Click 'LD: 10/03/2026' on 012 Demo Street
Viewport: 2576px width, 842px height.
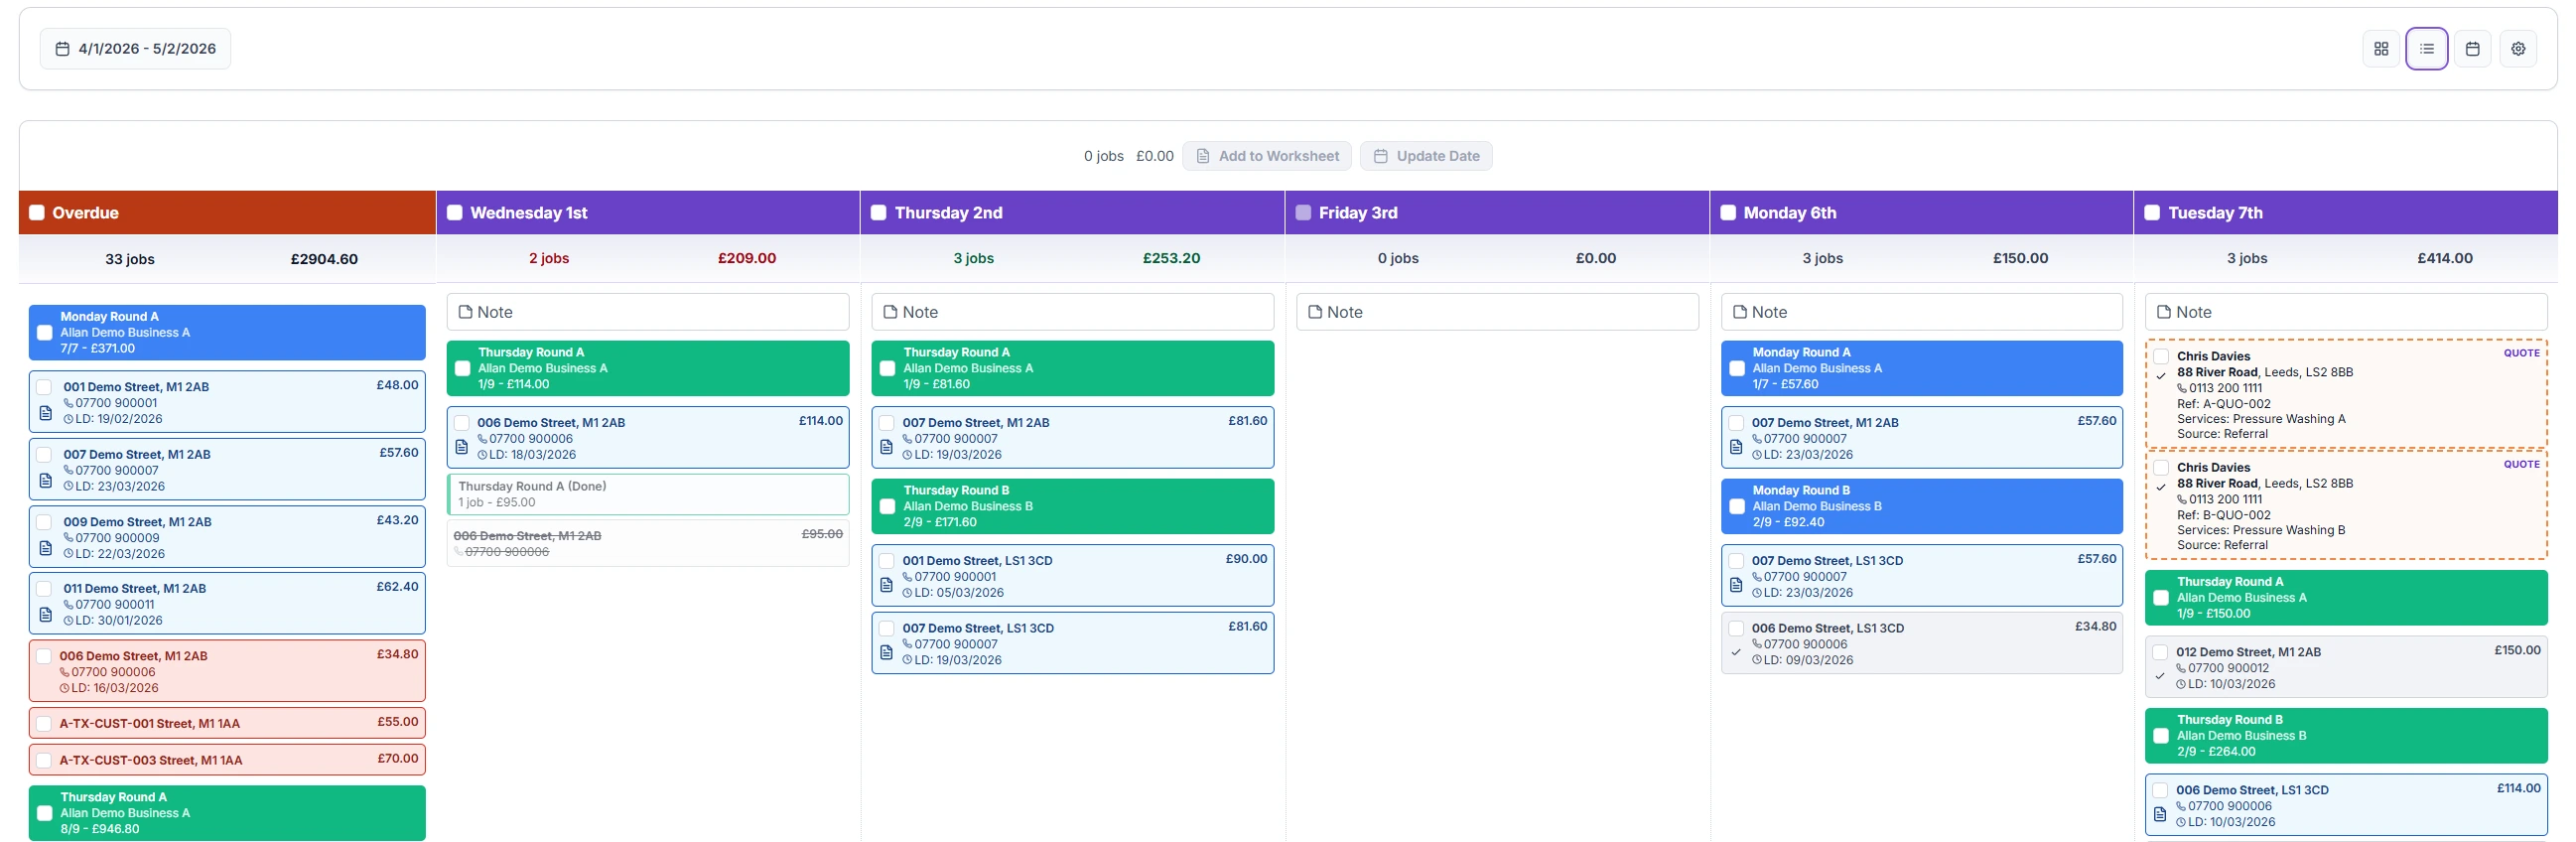point(2231,685)
